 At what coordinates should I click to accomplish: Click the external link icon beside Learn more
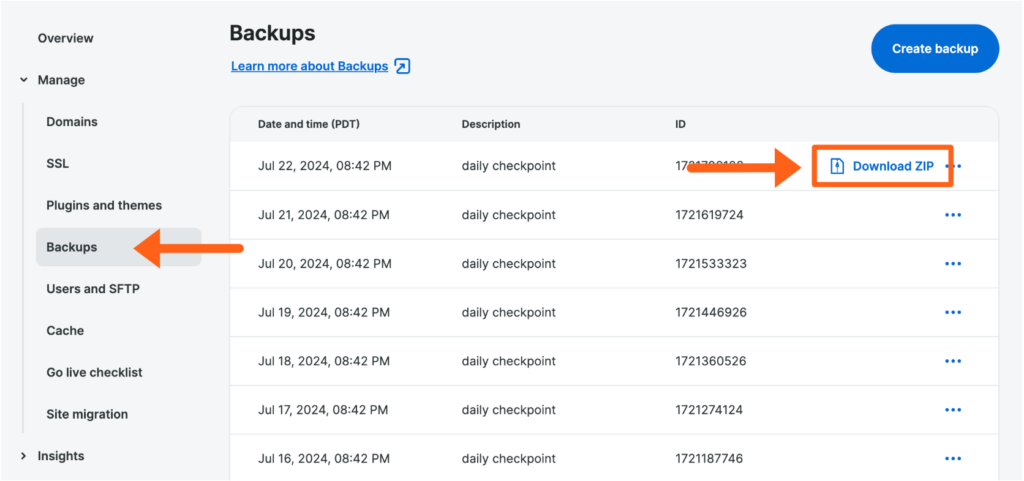pos(402,67)
